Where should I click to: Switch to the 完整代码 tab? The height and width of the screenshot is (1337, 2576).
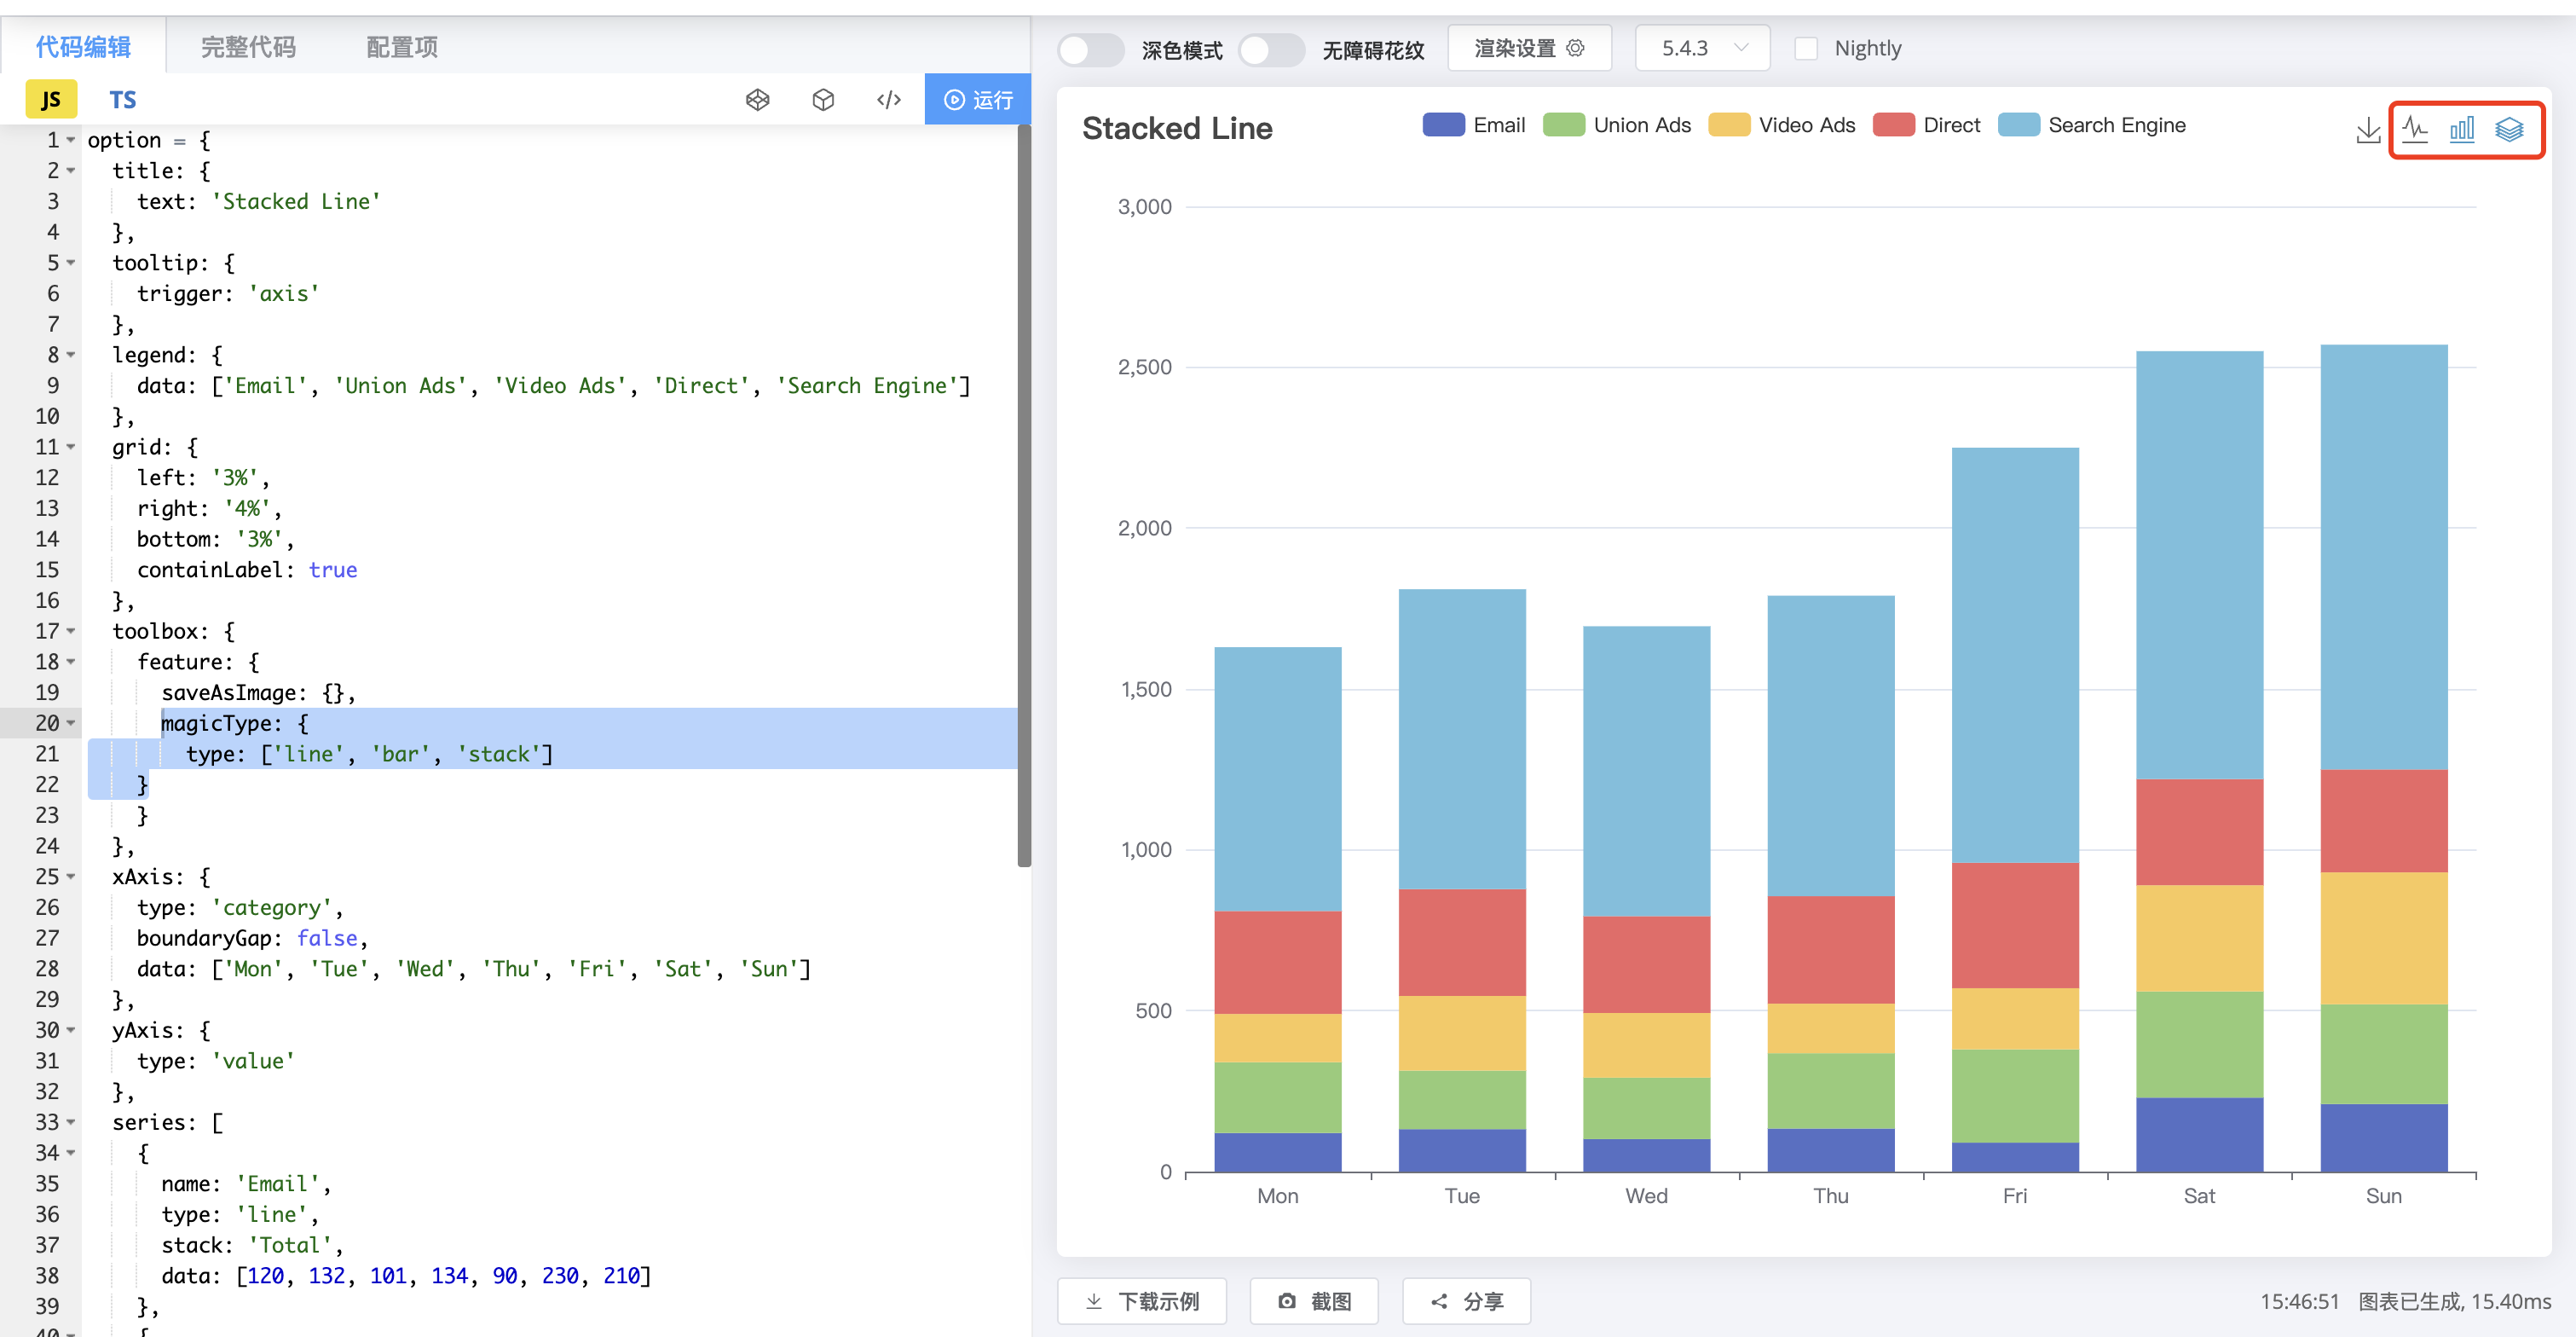[x=247, y=46]
